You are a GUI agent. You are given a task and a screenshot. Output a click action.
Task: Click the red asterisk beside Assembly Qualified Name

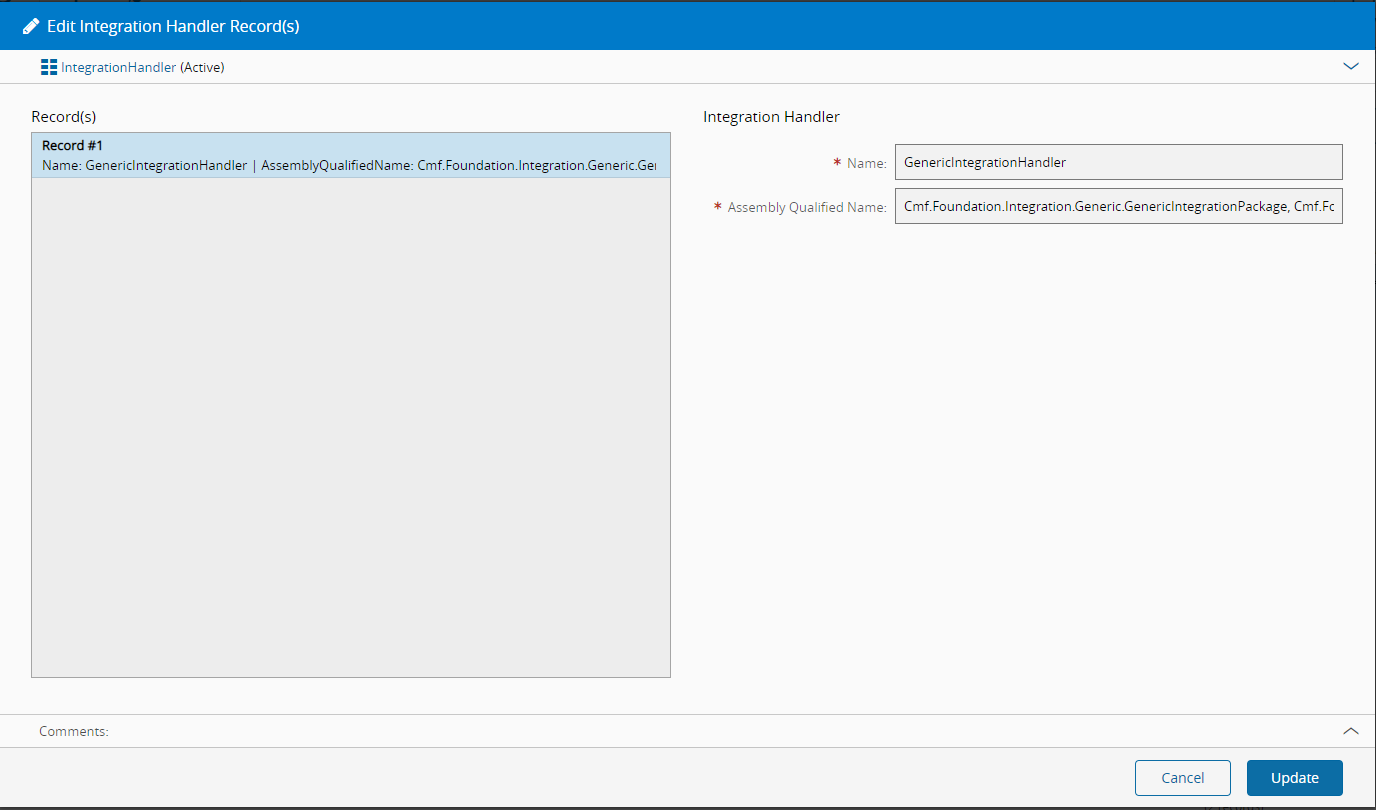[x=717, y=207]
